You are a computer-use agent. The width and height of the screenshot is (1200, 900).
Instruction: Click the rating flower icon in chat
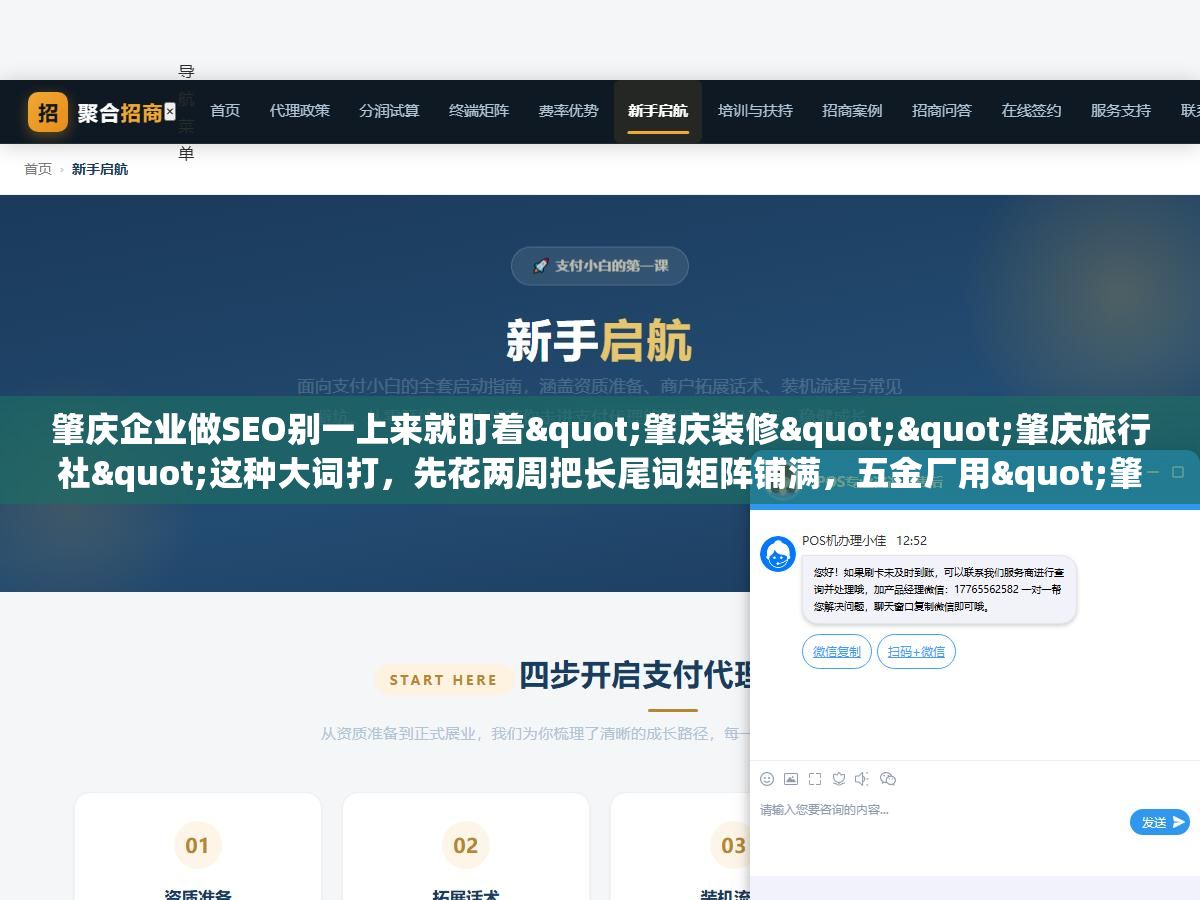coord(839,779)
